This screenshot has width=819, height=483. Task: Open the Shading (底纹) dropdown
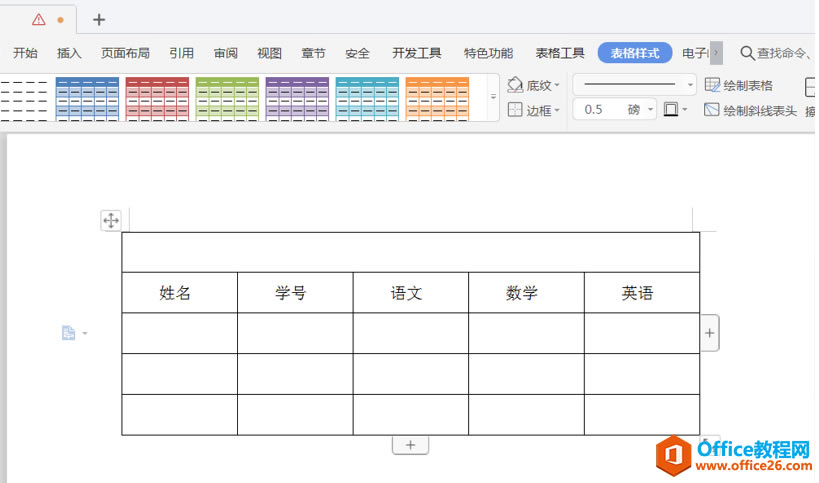tap(534, 86)
